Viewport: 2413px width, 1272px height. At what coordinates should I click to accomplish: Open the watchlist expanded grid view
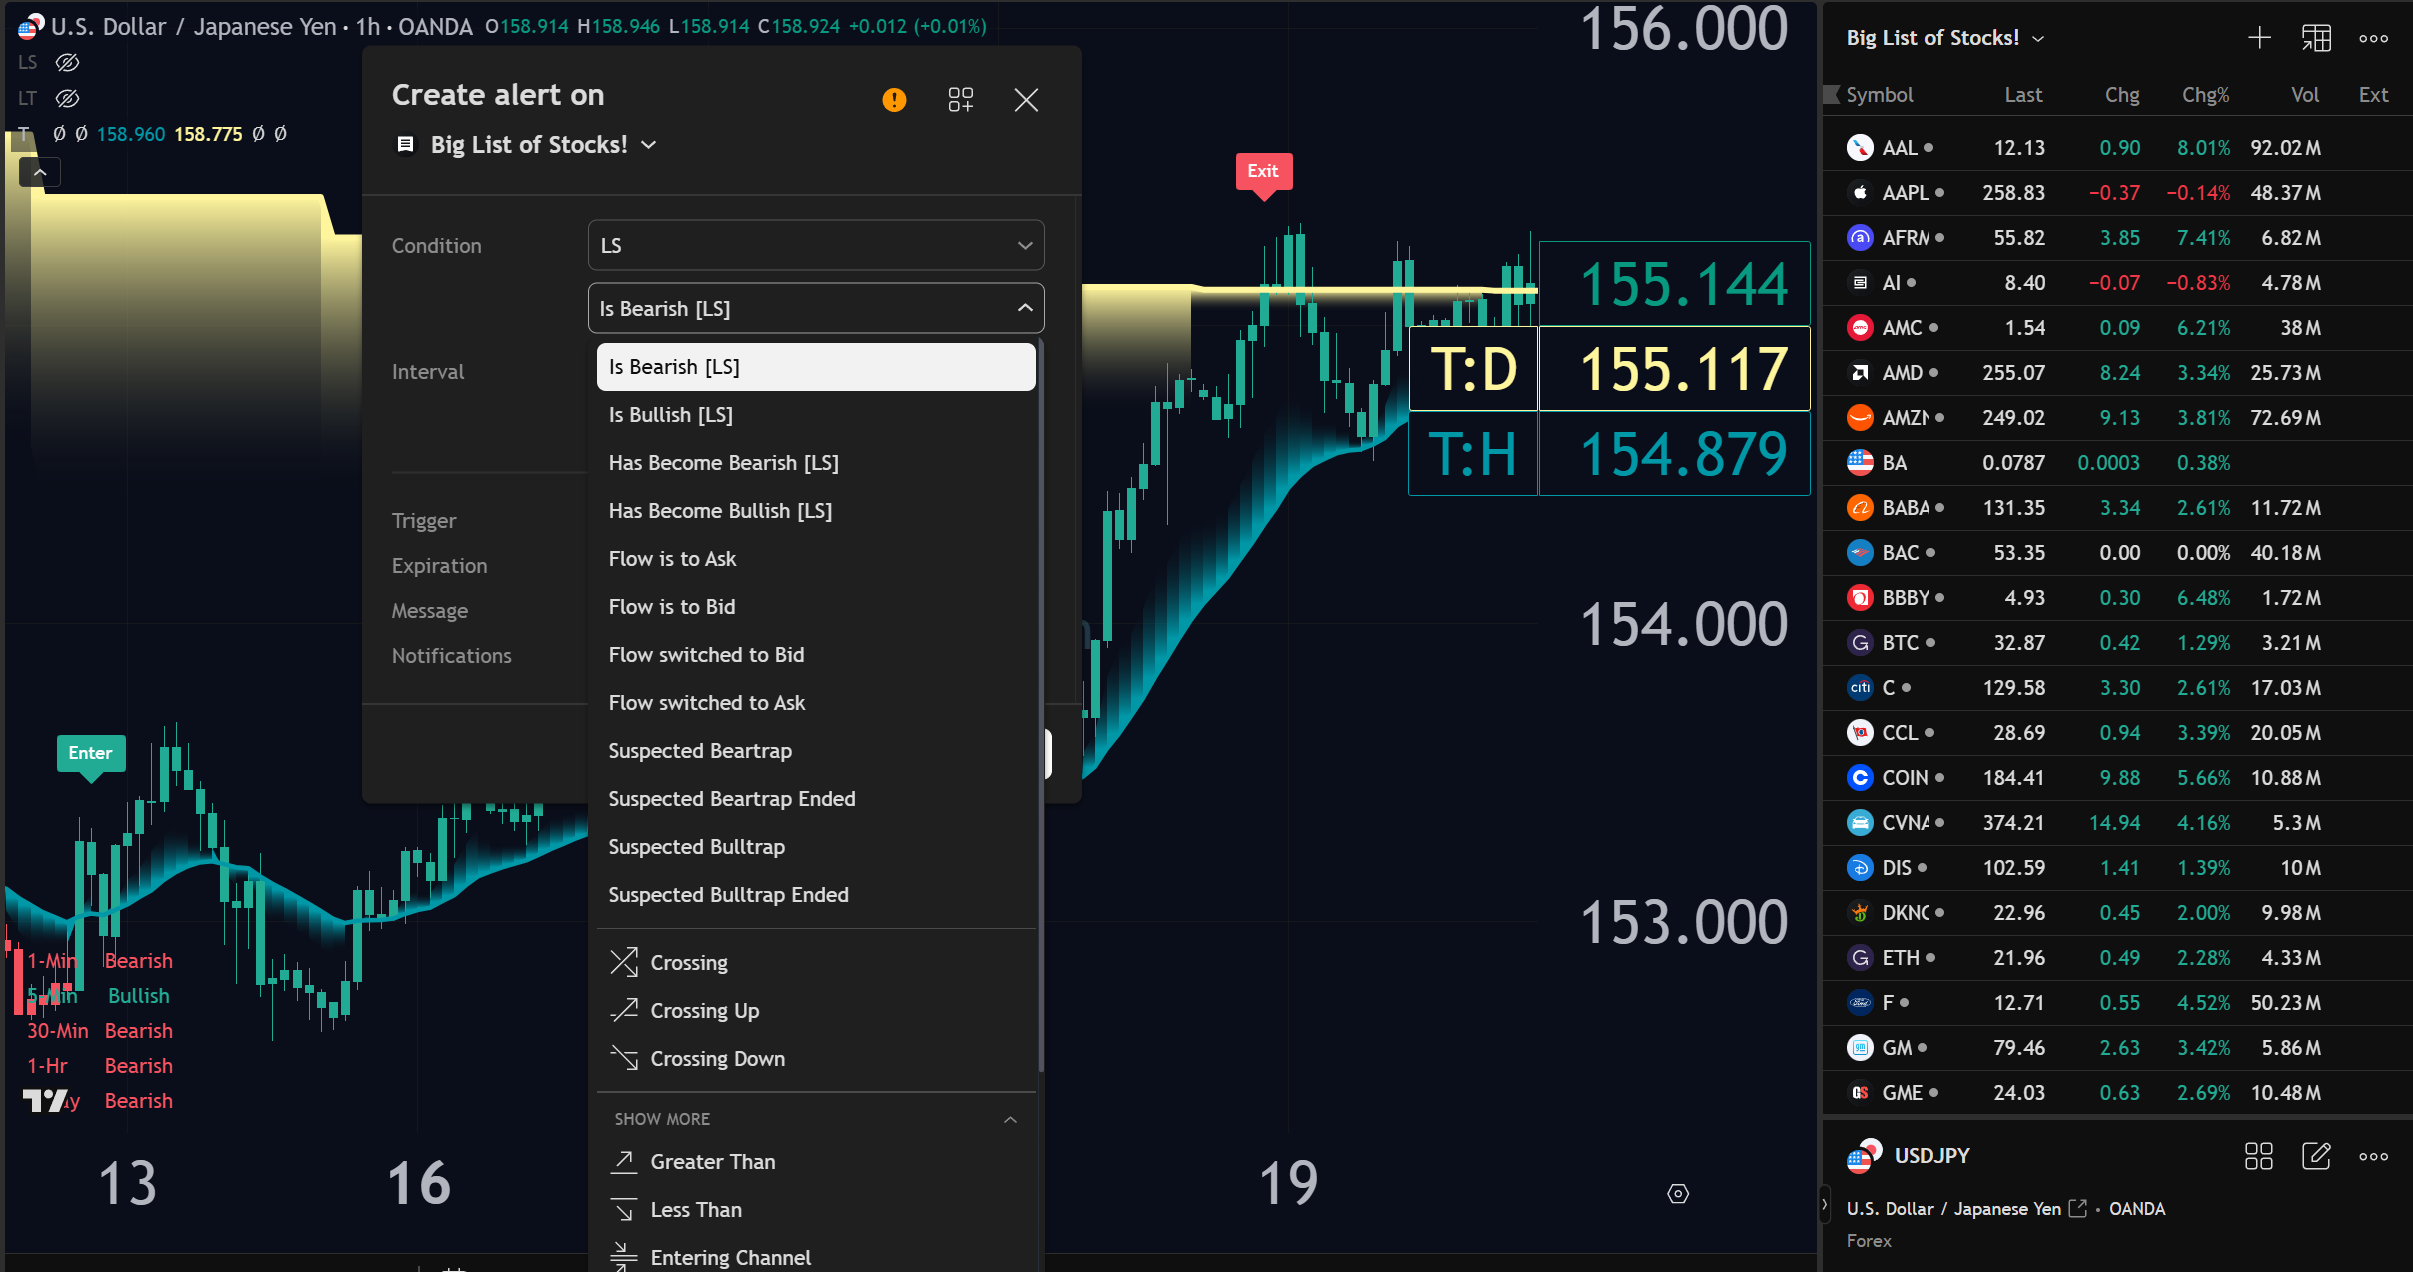pyautogui.click(x=2316, y=37)
